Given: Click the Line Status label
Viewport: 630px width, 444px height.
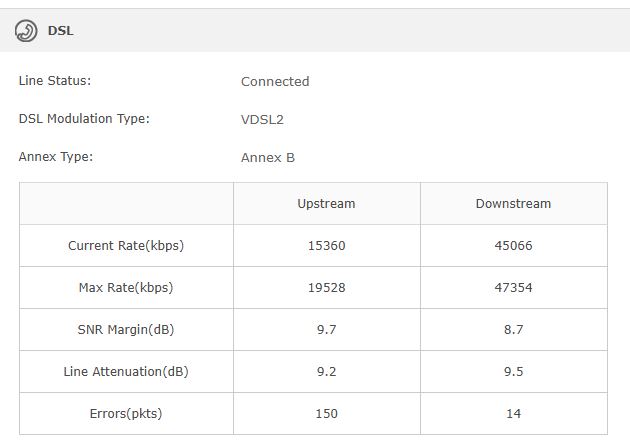Looking at the screenshot, I should coord(55,81).
